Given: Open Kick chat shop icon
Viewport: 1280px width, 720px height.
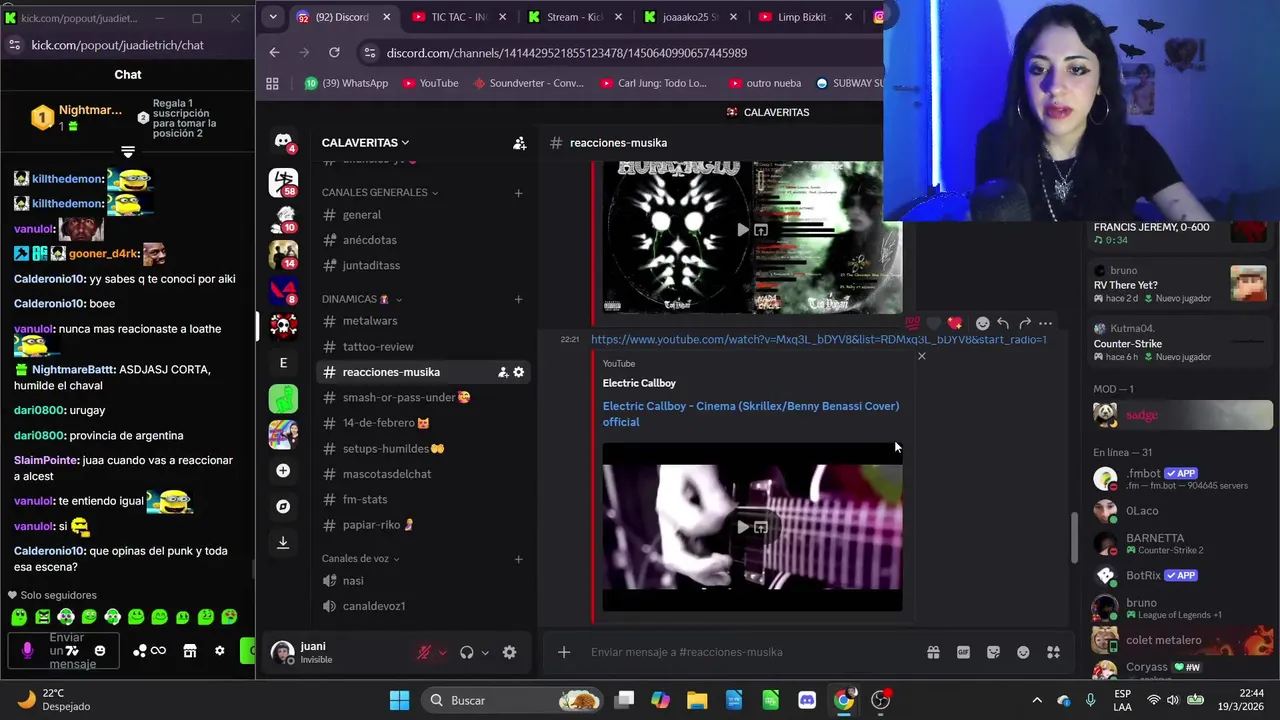Looking at the screenshot, I should point(190,651).
